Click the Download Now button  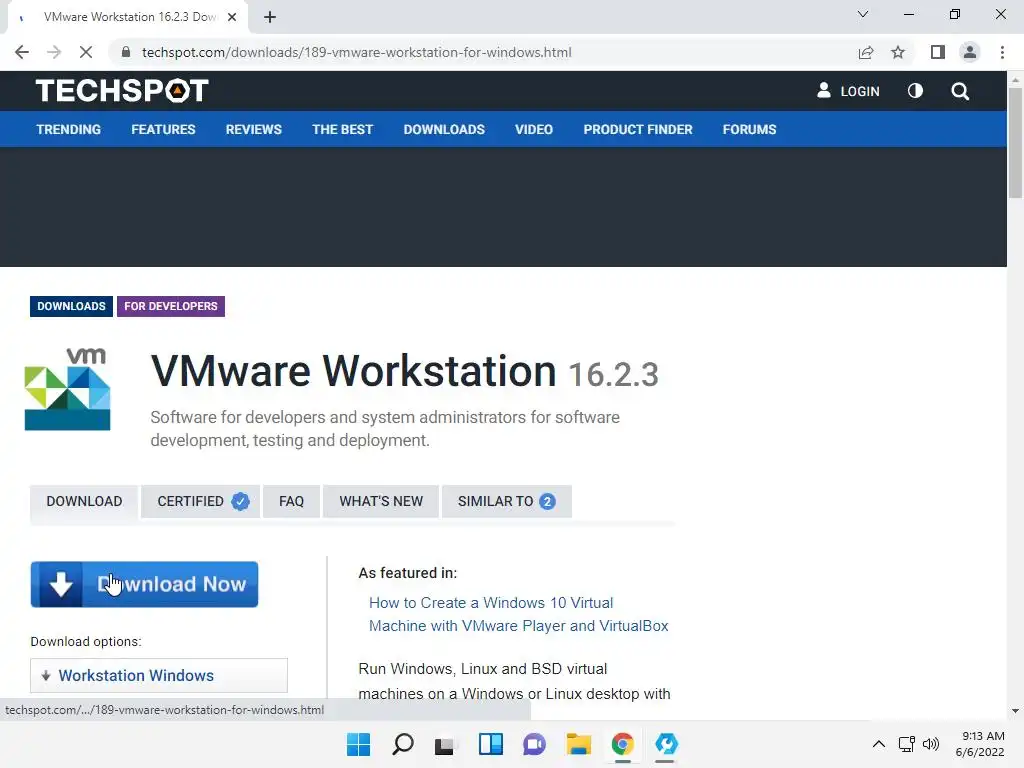[144, 584]
